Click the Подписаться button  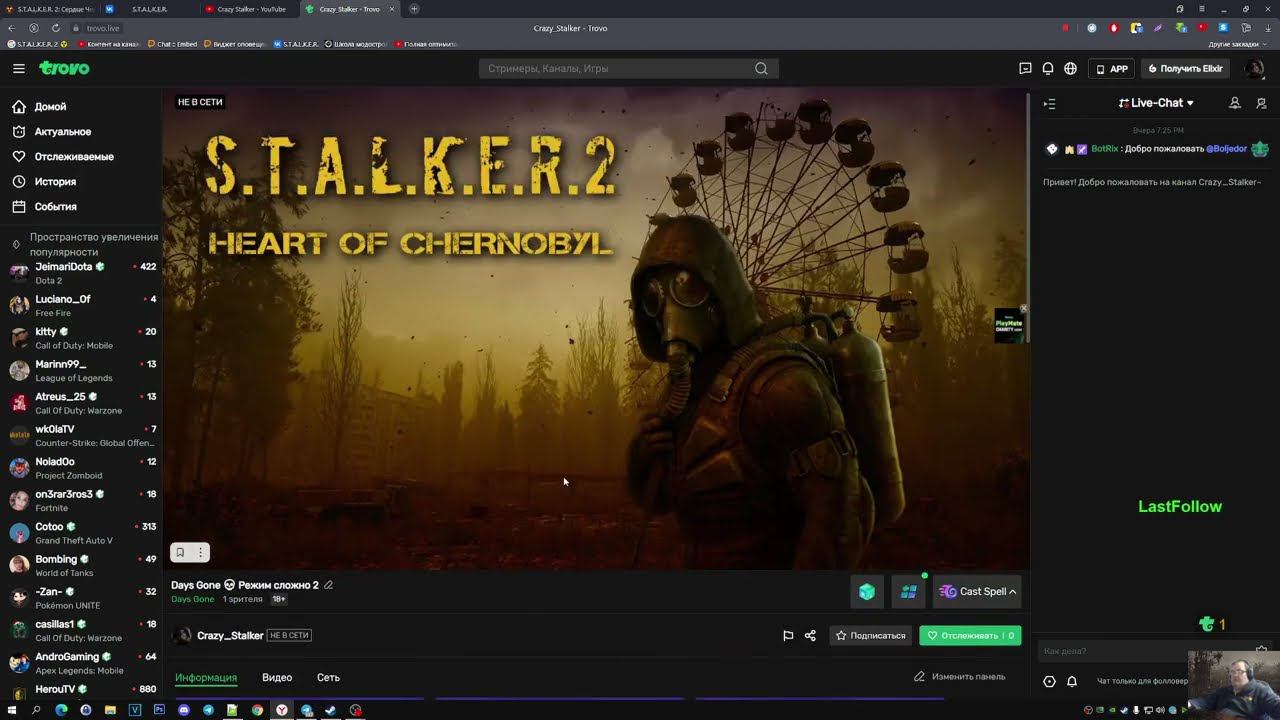coord(870,635)
